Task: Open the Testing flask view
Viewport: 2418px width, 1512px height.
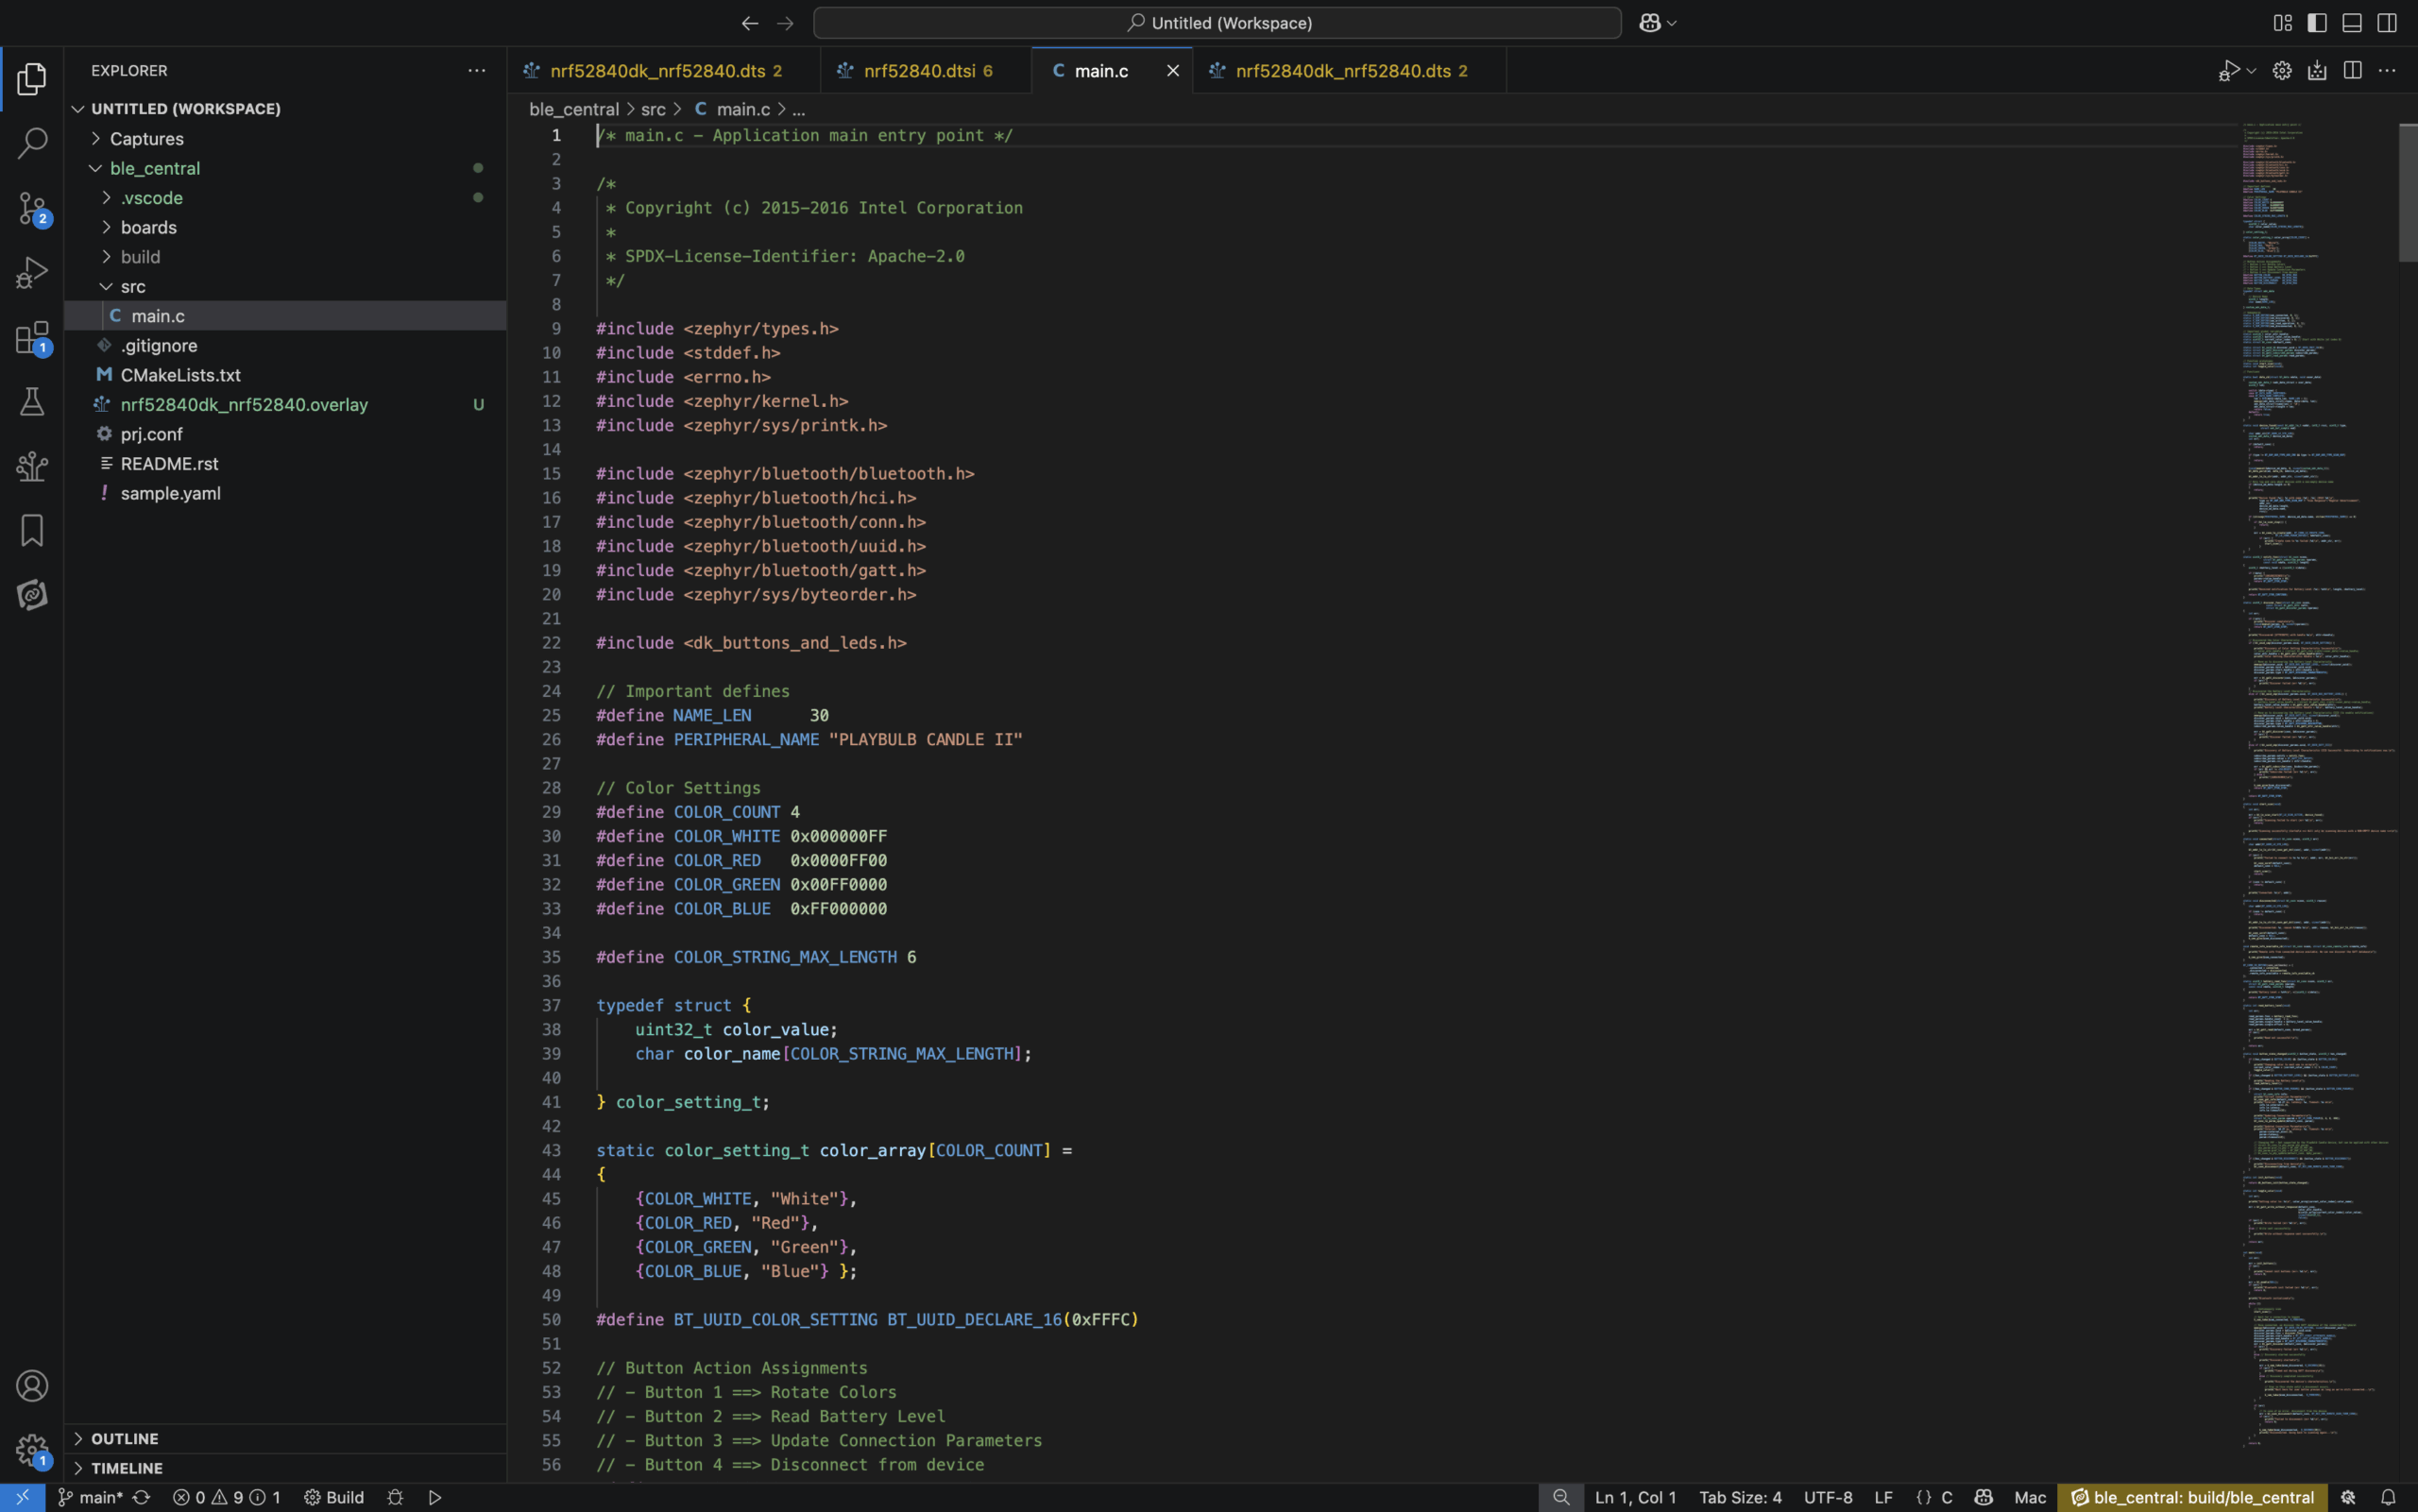Action: [32, 402]
